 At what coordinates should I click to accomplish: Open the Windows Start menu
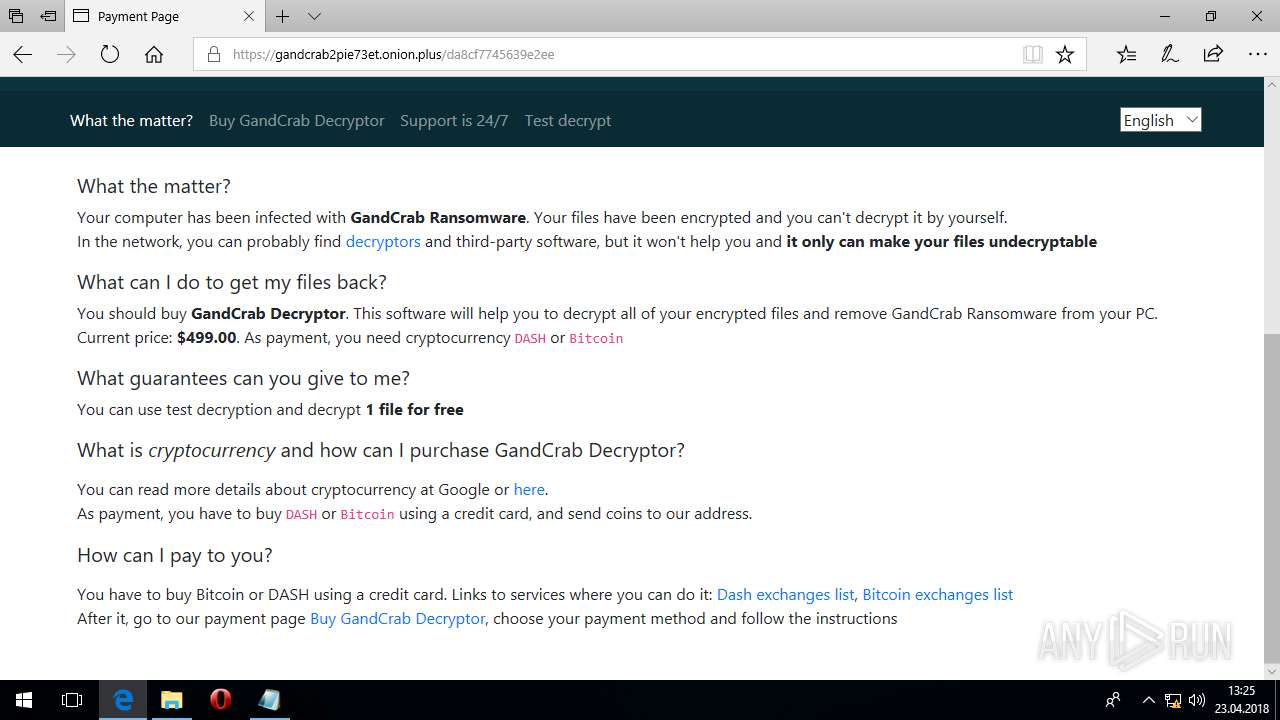[x=24, y=700]
